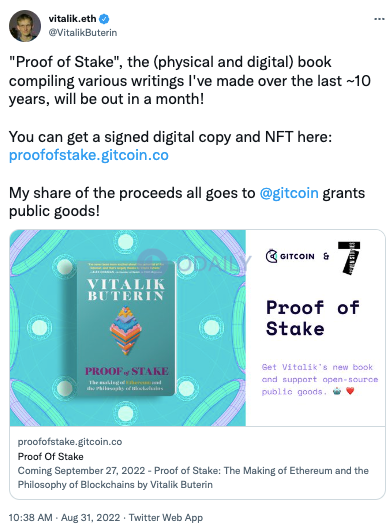This screenshot has width=389, height=528.
Task: Click the Twitter Web App source label
Action: (166, 518)
